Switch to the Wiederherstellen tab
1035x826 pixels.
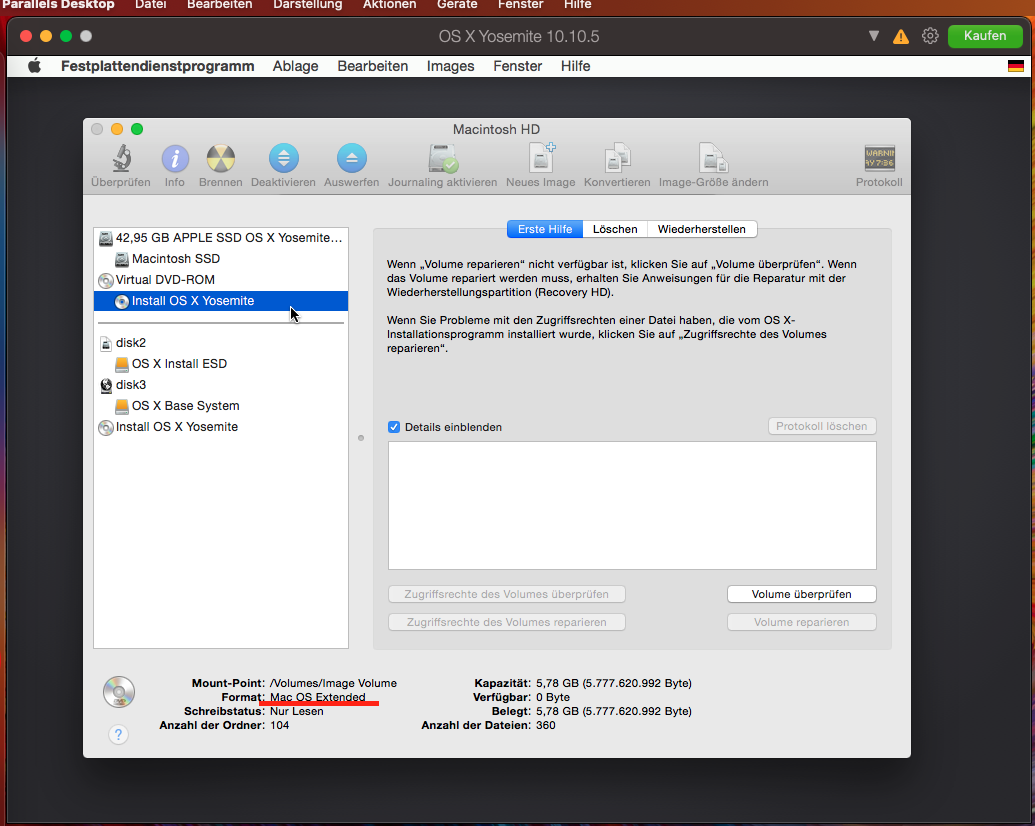[x=702, y=229]
